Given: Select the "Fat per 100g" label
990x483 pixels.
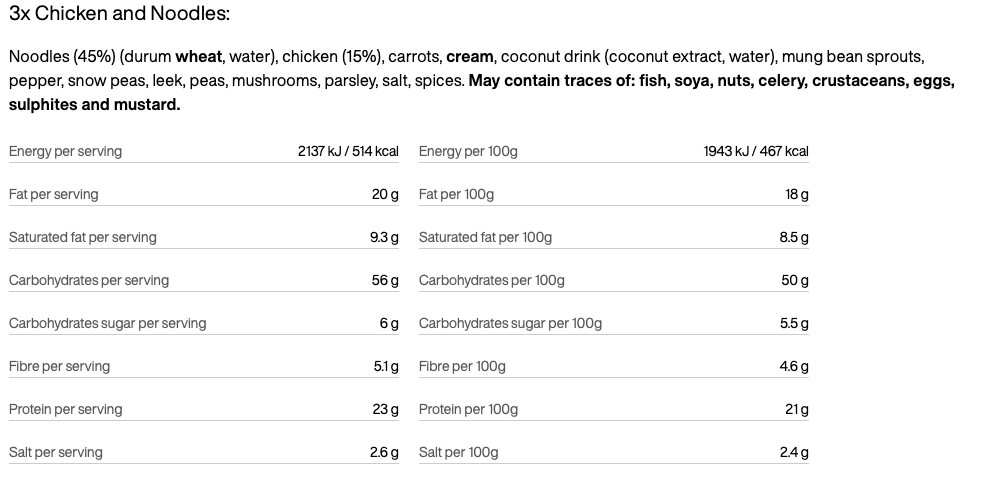Looking at the screenshot, I should pos(456,195).
